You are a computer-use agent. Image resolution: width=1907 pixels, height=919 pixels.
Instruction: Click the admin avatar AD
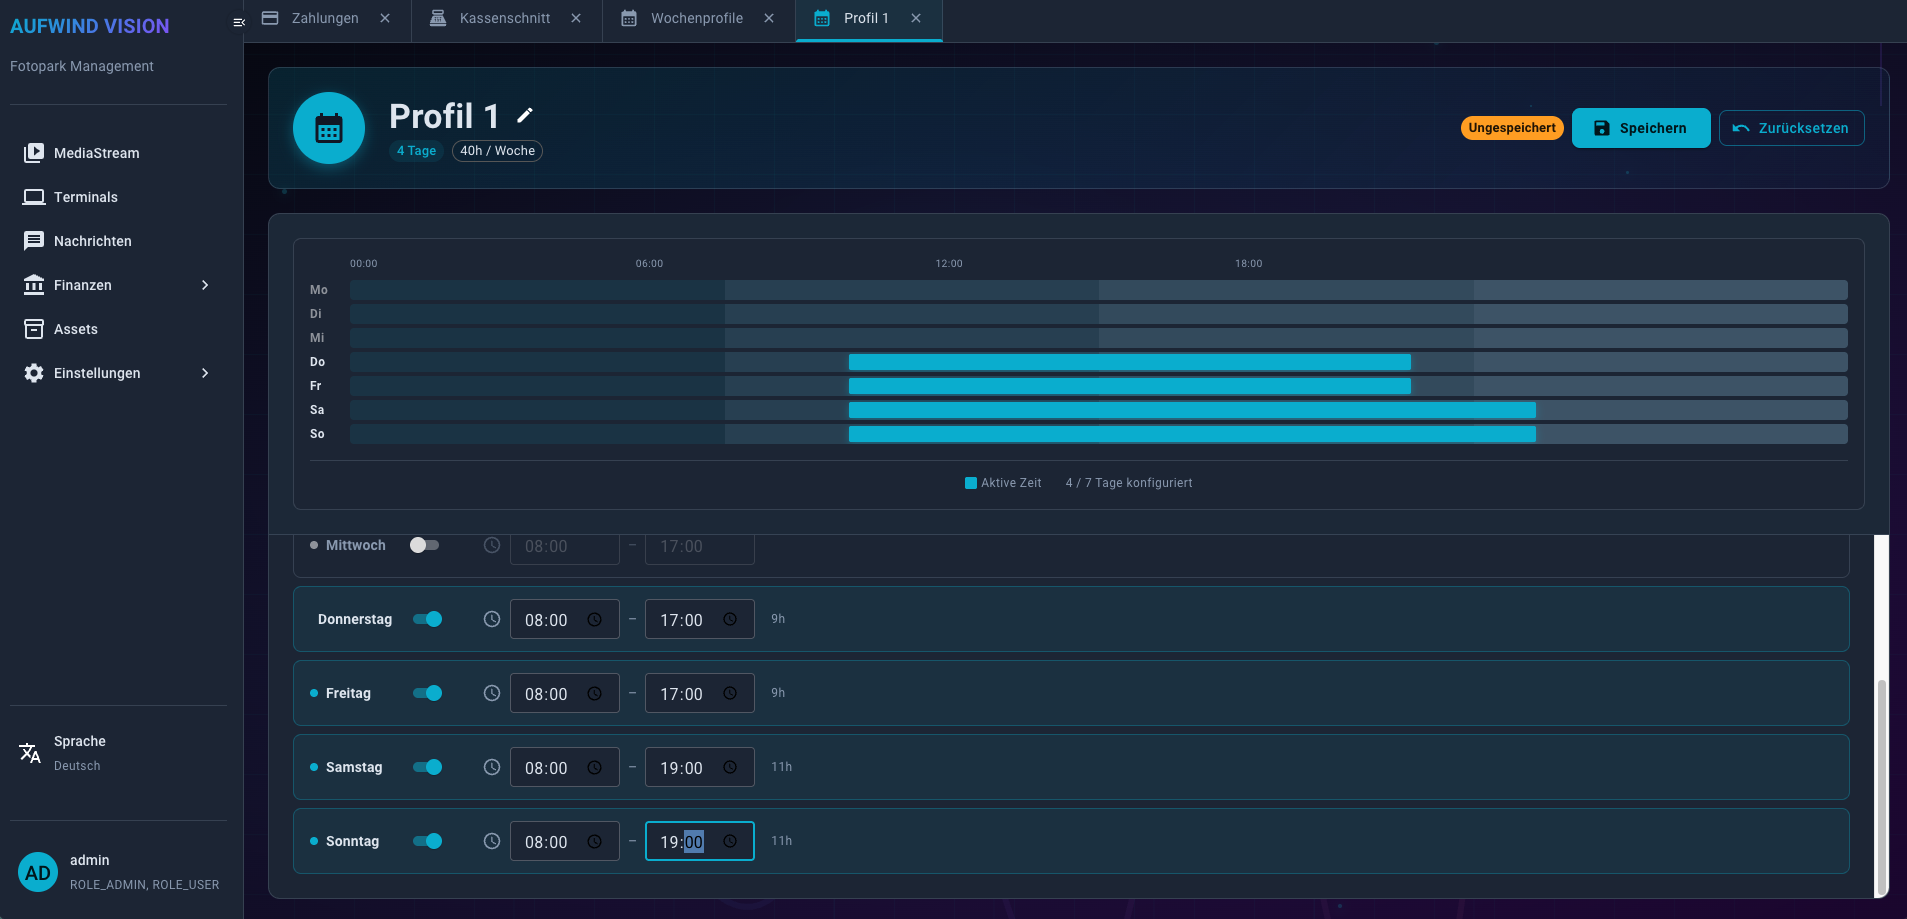(x=38, y=872)
